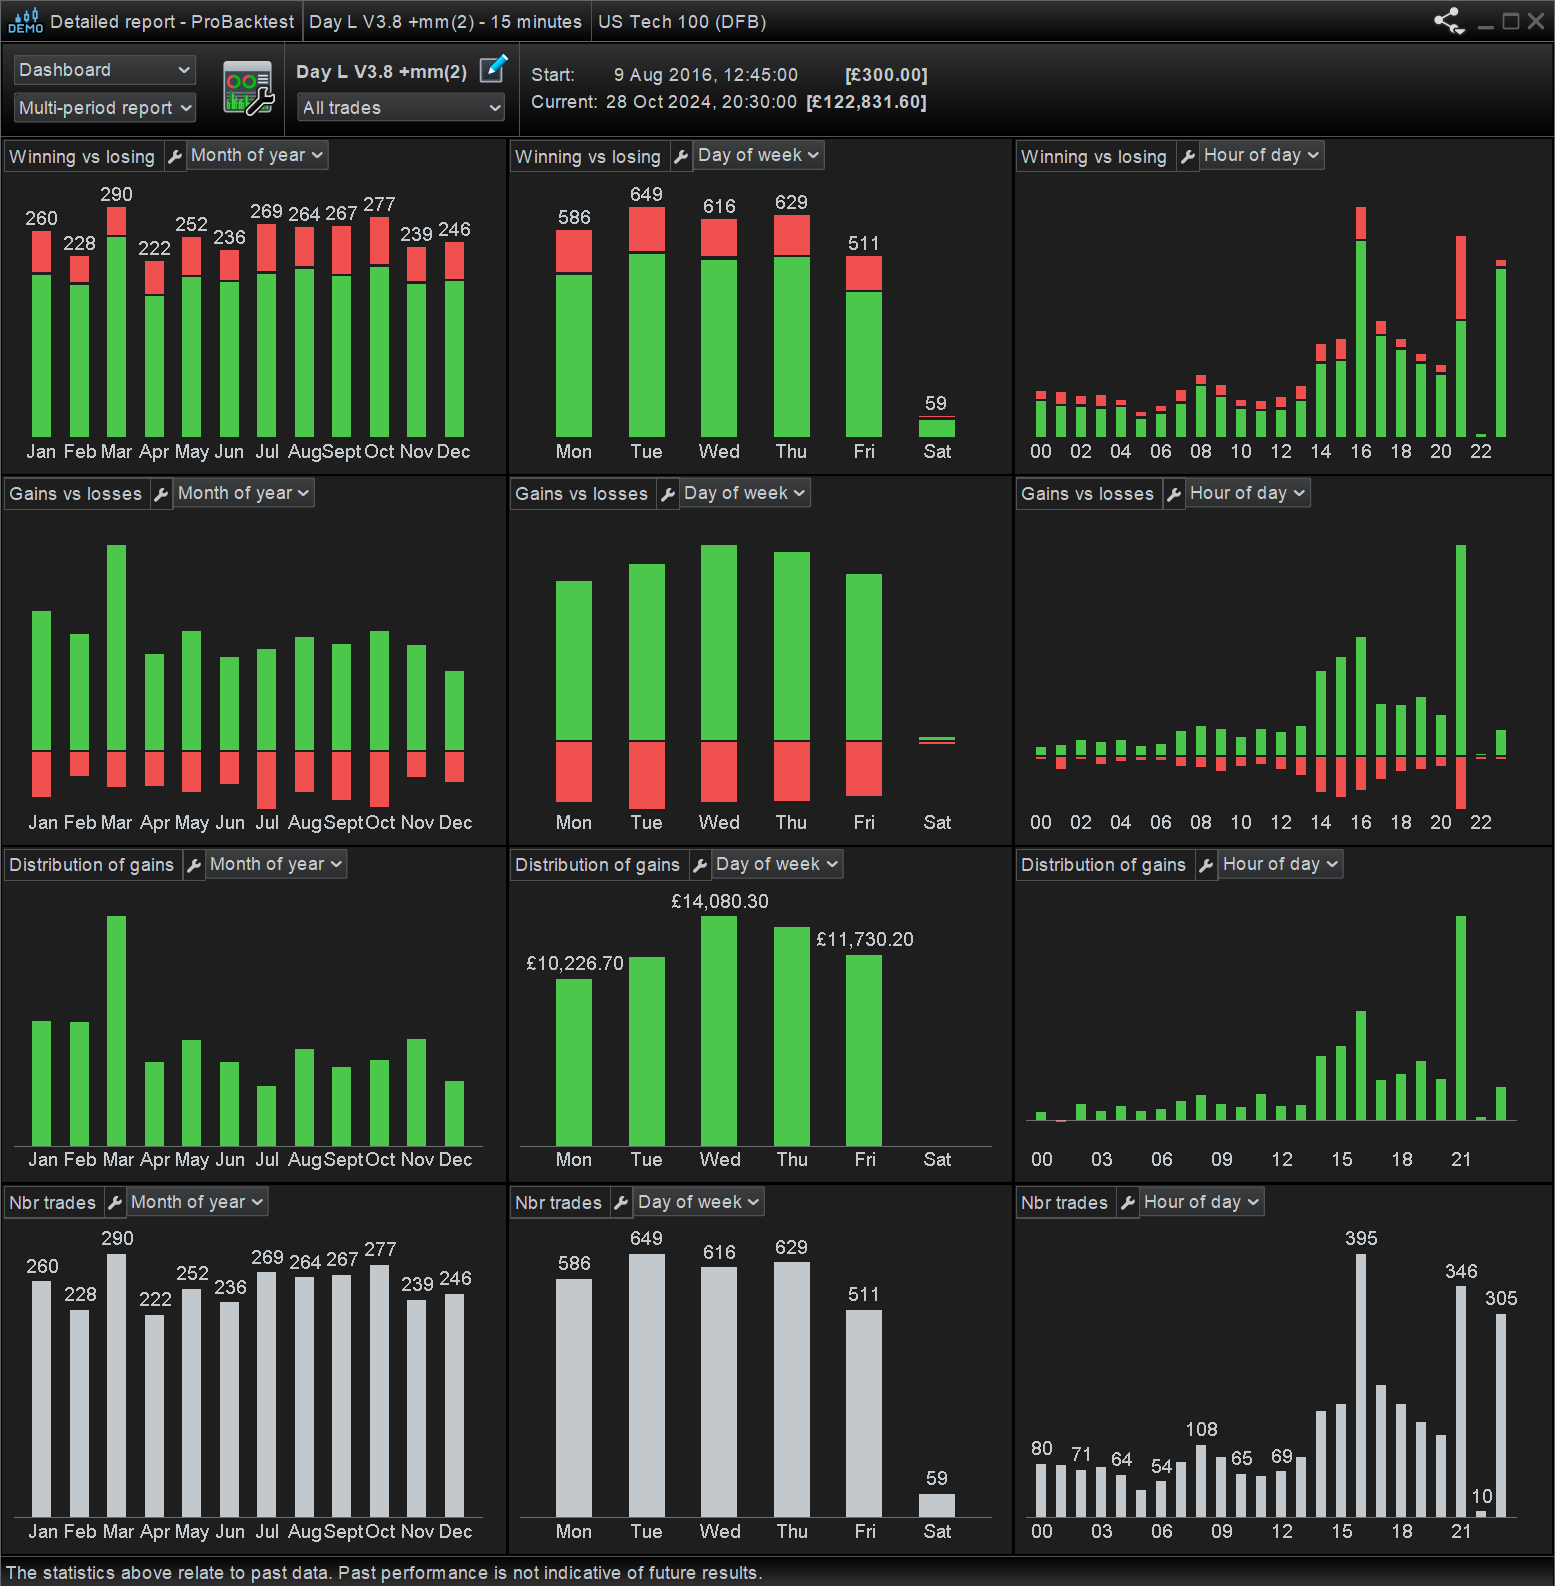Image resolution: width=1555 pixels, height=1586 pixels.
Task: Click the 'Detailed report - ProBacktest' title text
Action: click(172, 22)
